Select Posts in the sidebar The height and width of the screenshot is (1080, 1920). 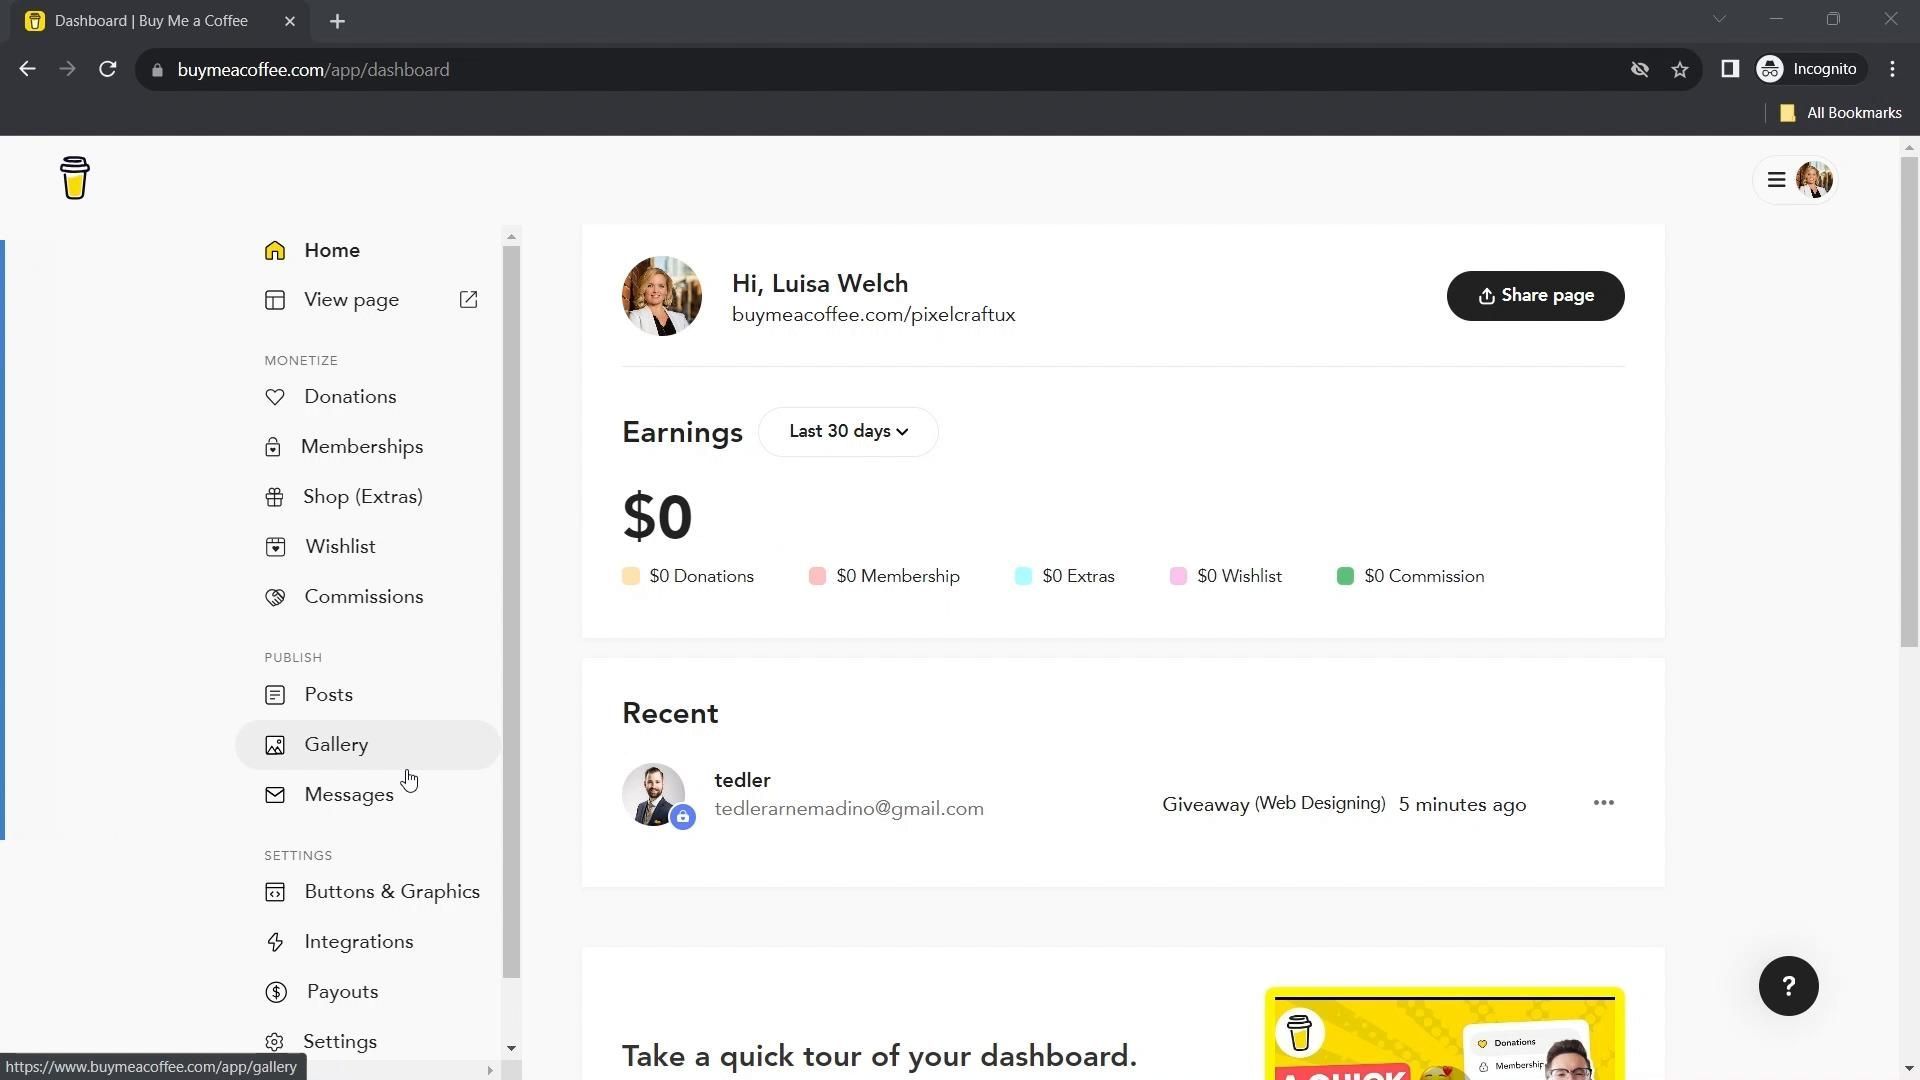[328, 695]
